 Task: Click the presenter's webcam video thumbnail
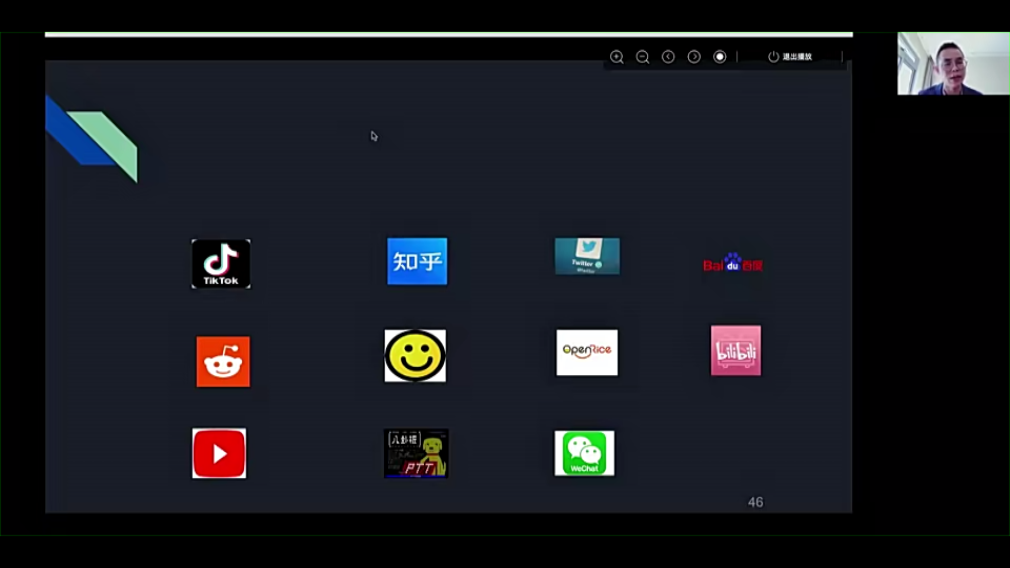953,63
